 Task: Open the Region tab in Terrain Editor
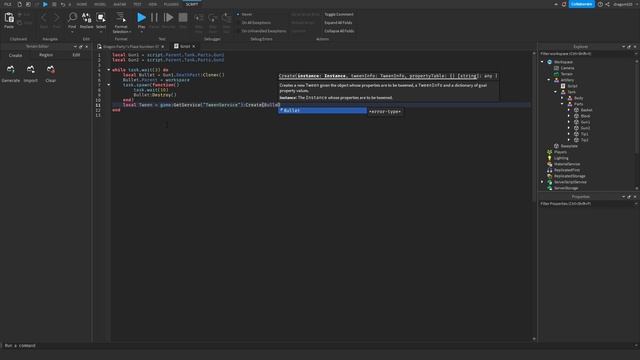coord(46,55)
